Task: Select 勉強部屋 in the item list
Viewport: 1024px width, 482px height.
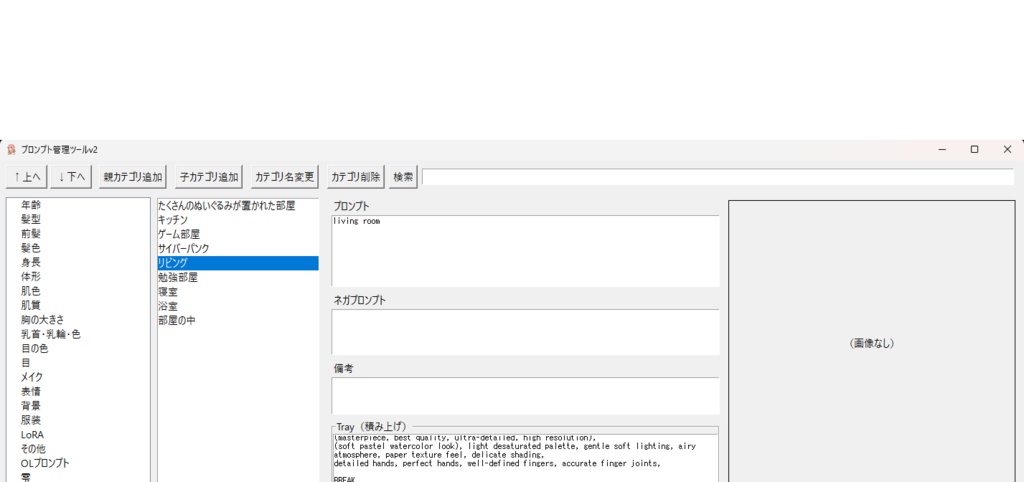Action: coord(238,278)
